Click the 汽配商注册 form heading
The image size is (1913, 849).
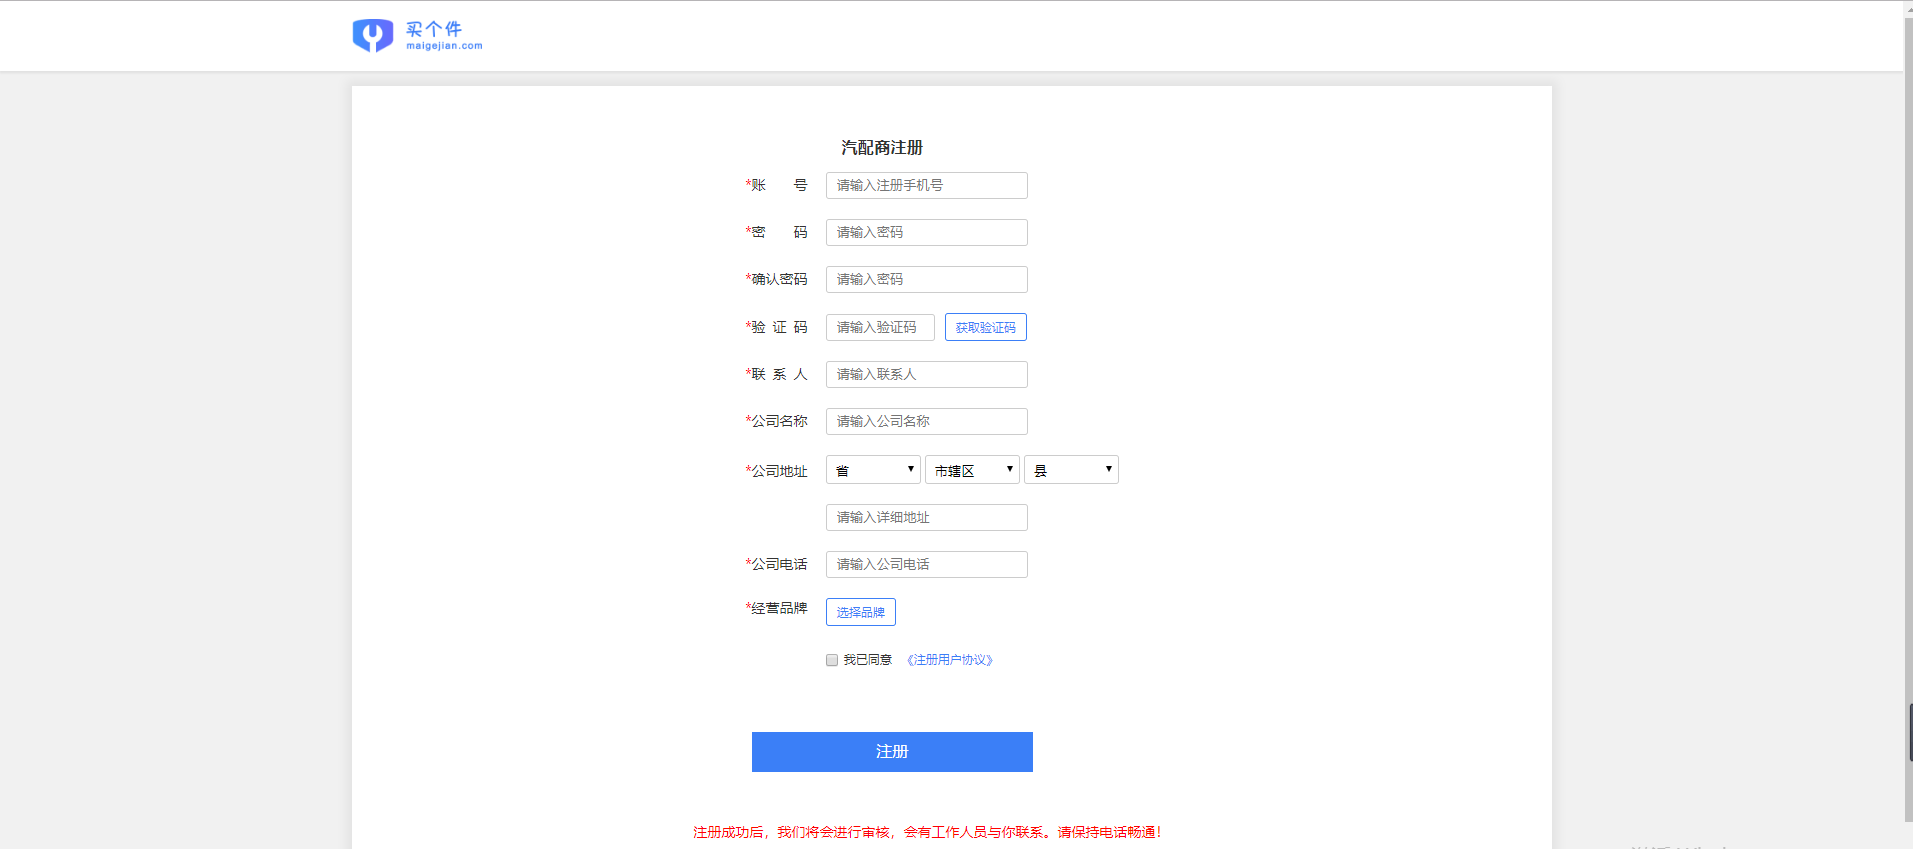point(881,148)
